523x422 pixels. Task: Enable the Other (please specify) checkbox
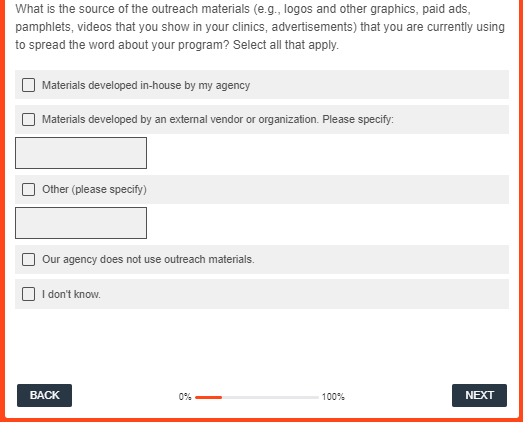tap(28, 189)
